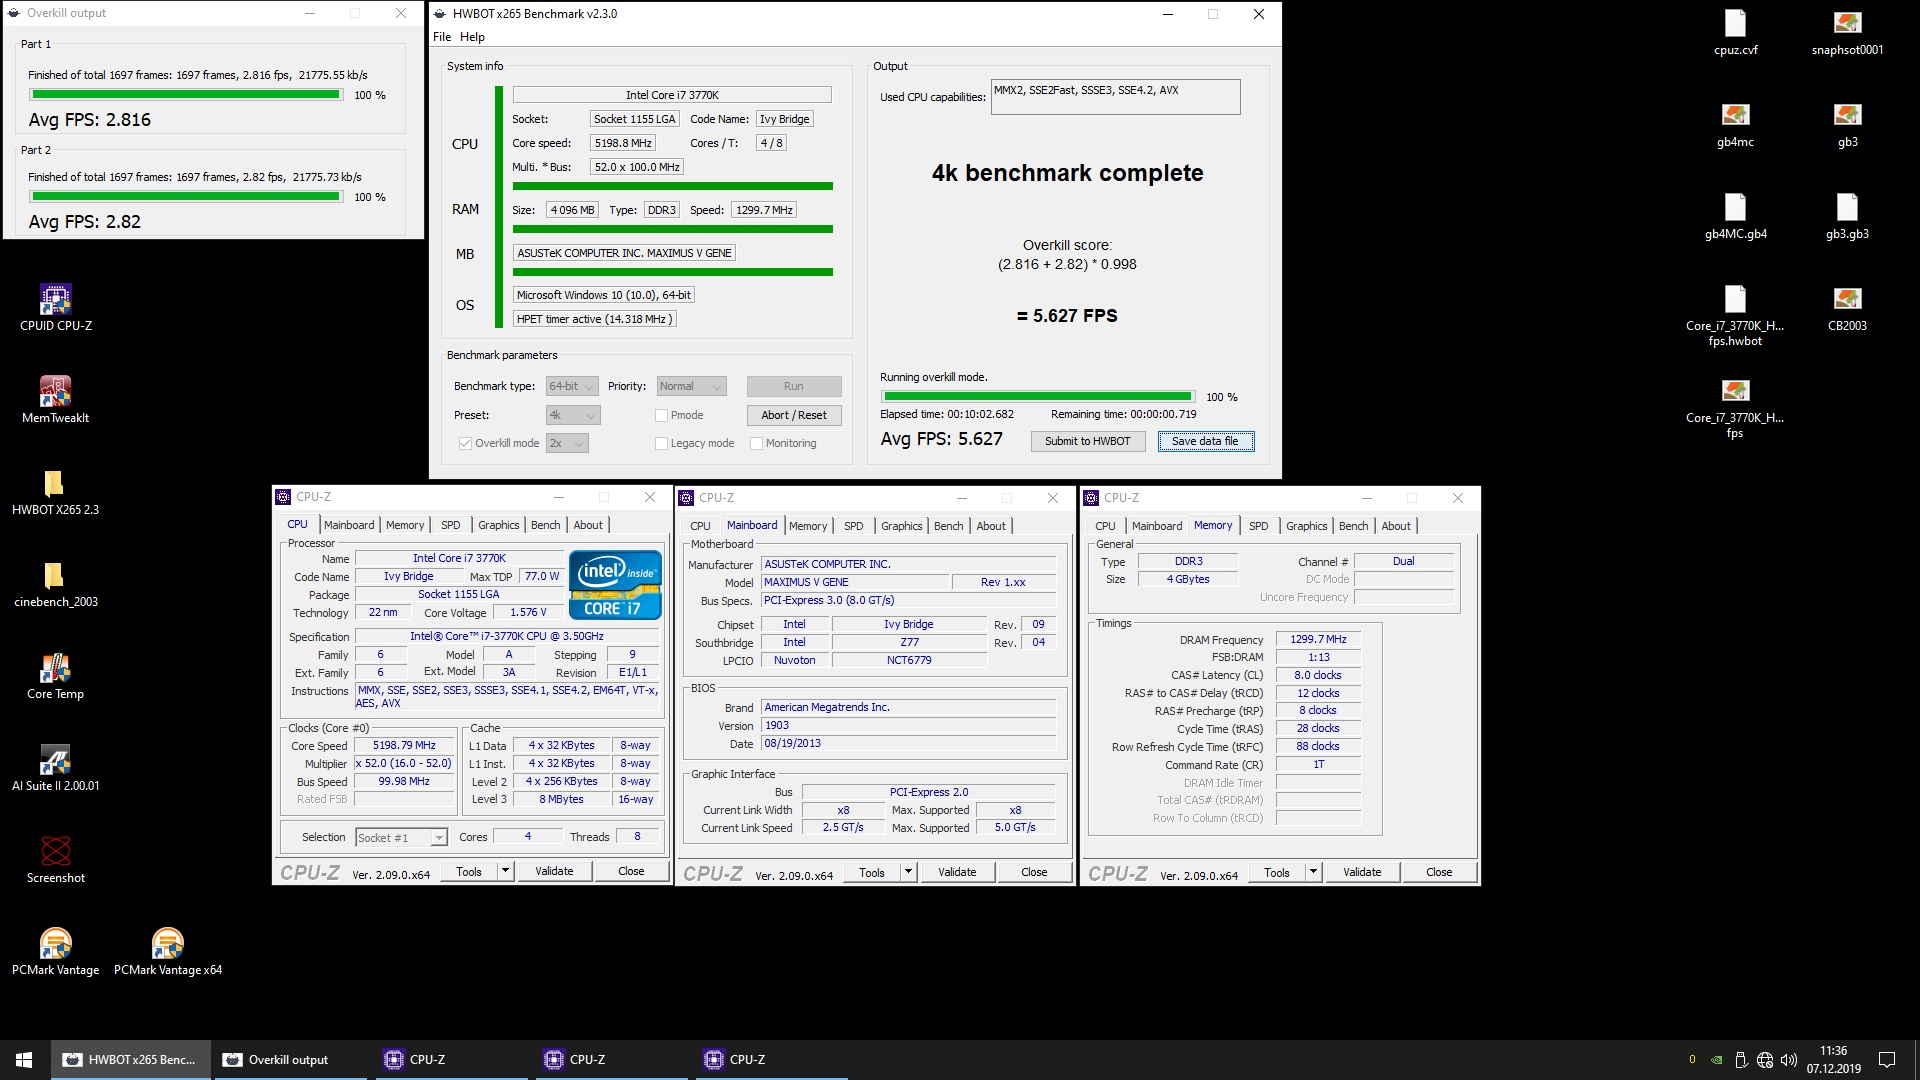The height and width of the screenshot is (1080, 1920).
Task: Click Close in Memory CPU-Z window
Action: pos(1439,872)
